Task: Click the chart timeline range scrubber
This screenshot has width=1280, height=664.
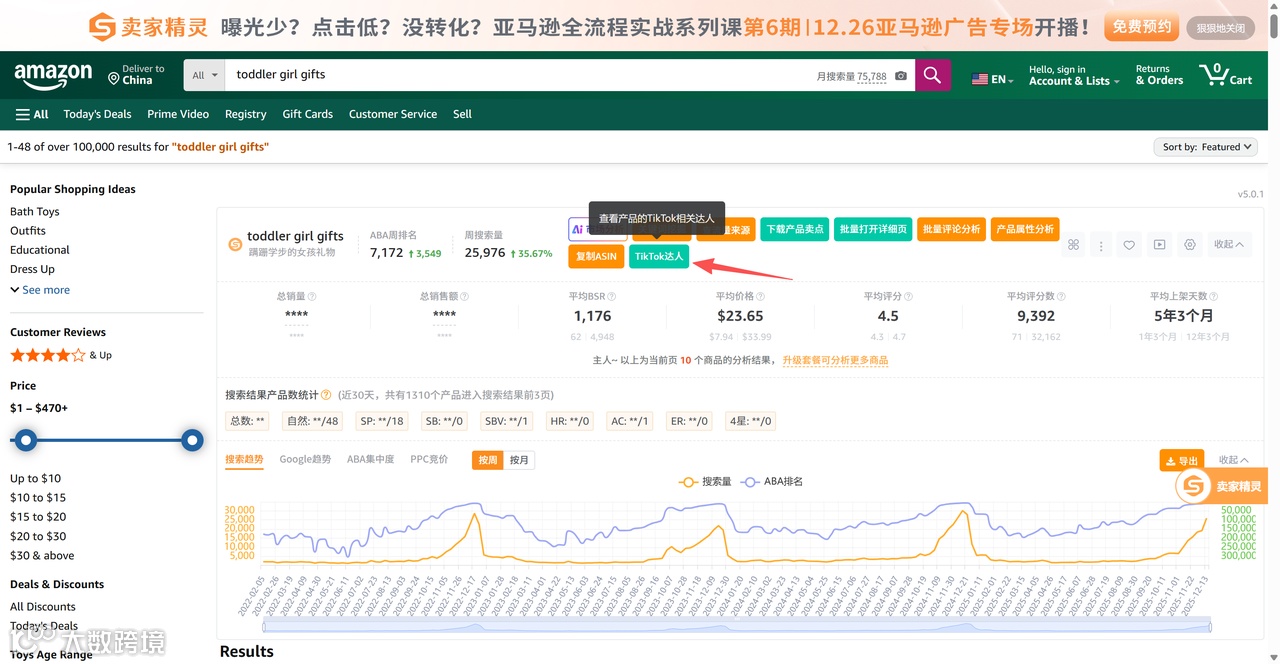Action: tap(737, 627)
